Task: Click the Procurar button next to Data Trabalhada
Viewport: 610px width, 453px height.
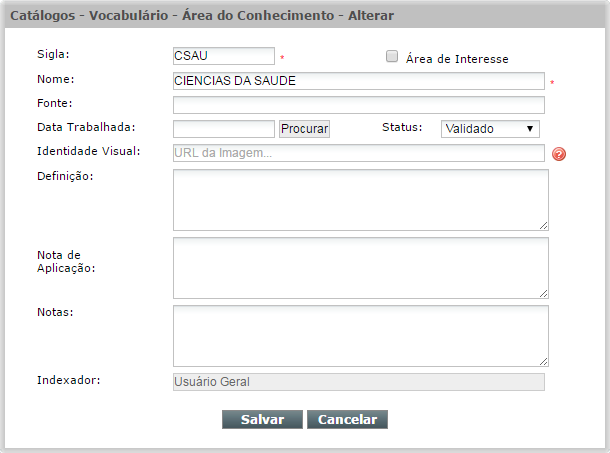Action: [304, 129]
